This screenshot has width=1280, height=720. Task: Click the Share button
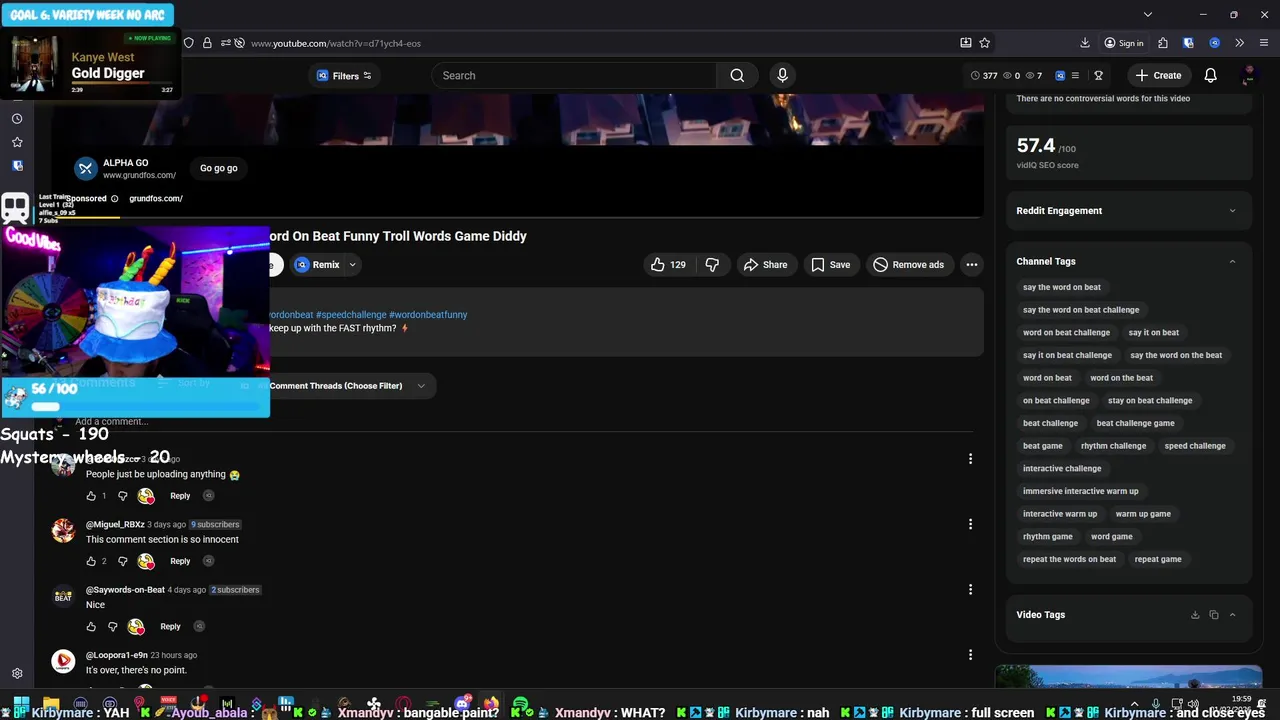765,265
